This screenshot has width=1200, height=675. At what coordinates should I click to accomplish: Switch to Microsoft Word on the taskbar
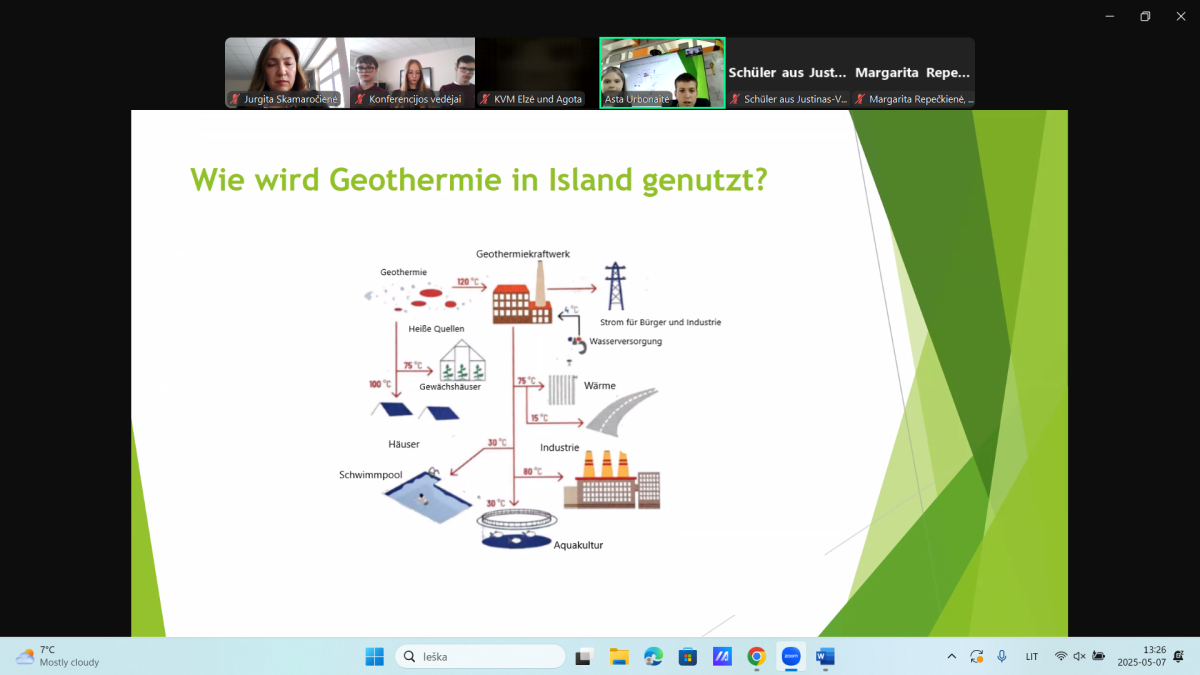click(825, 656)
